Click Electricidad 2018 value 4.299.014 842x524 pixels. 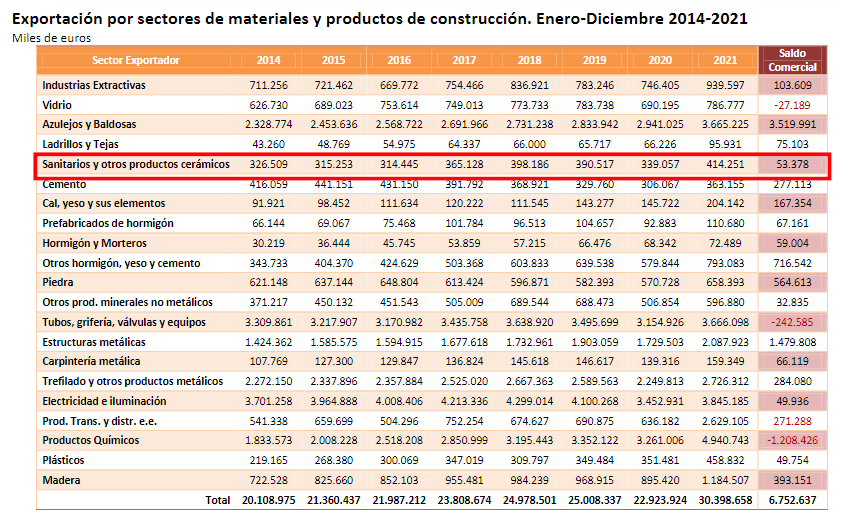pos(529,401)
